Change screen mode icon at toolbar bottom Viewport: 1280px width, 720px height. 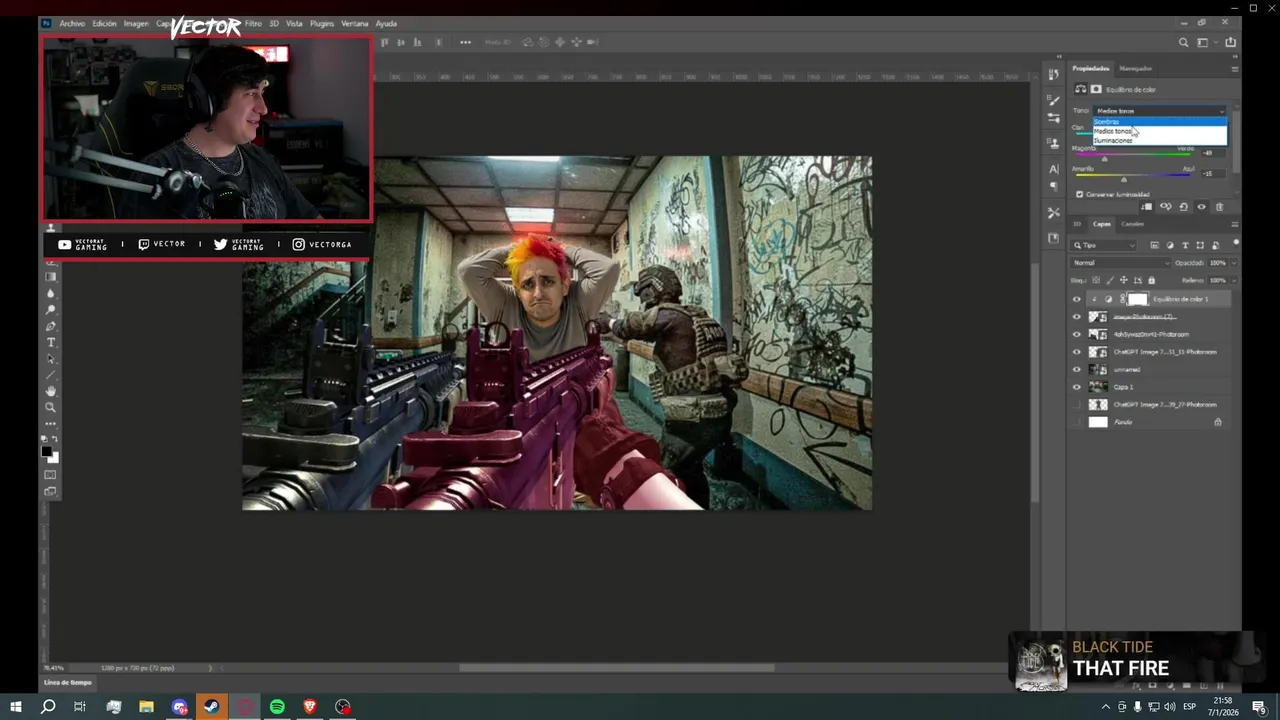pyautogui.click(x=50, y=491)
